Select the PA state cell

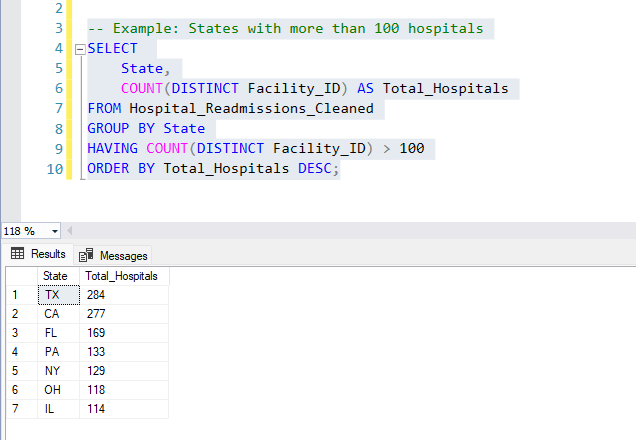click(x=59, y=352)
